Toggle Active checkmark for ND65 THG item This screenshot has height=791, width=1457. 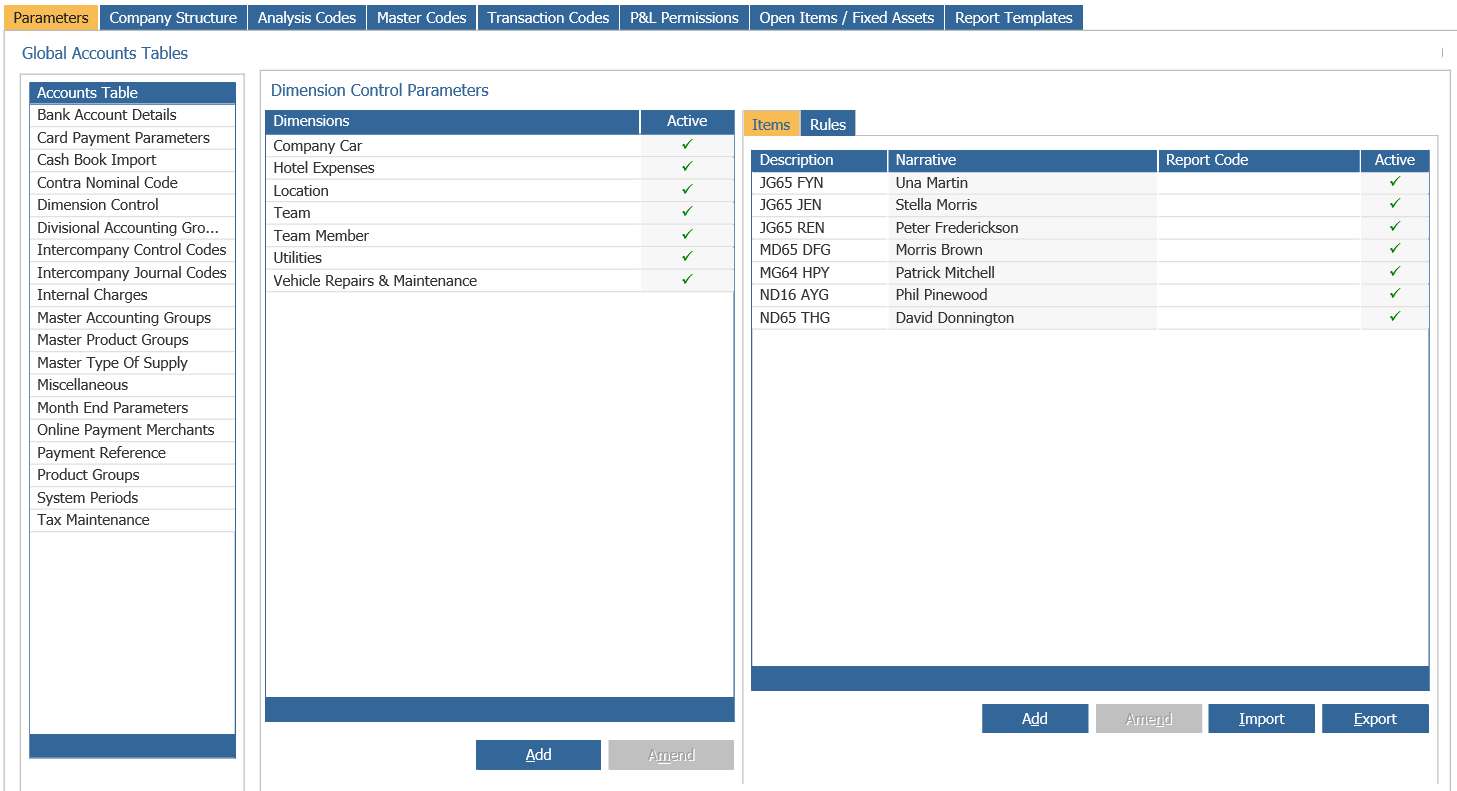click(1394, 317)
